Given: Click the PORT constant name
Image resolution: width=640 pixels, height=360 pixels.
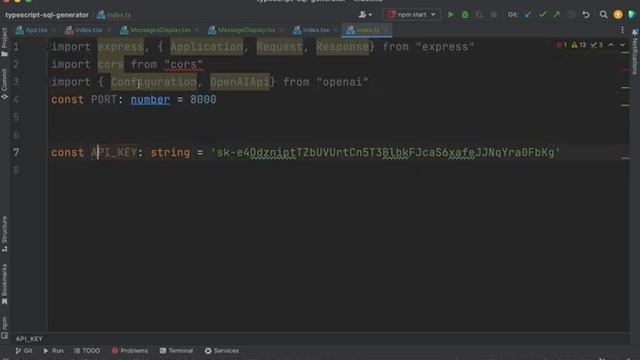Looking at the screenshot, I should pos(104,100).
